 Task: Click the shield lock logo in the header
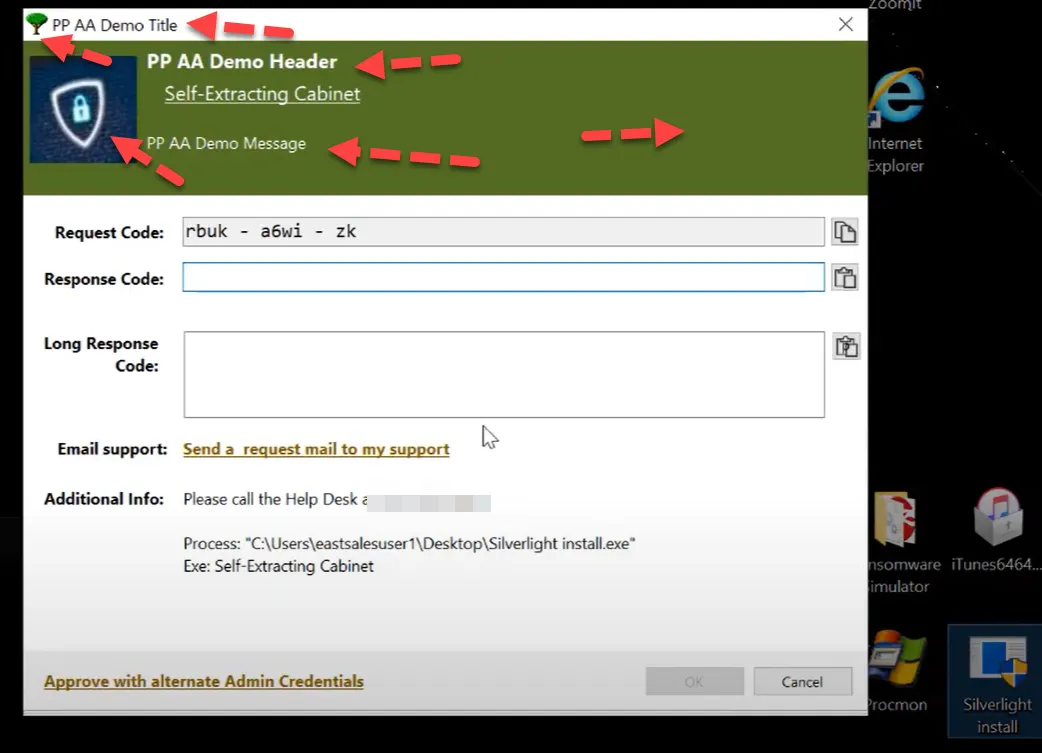[83, 108]
